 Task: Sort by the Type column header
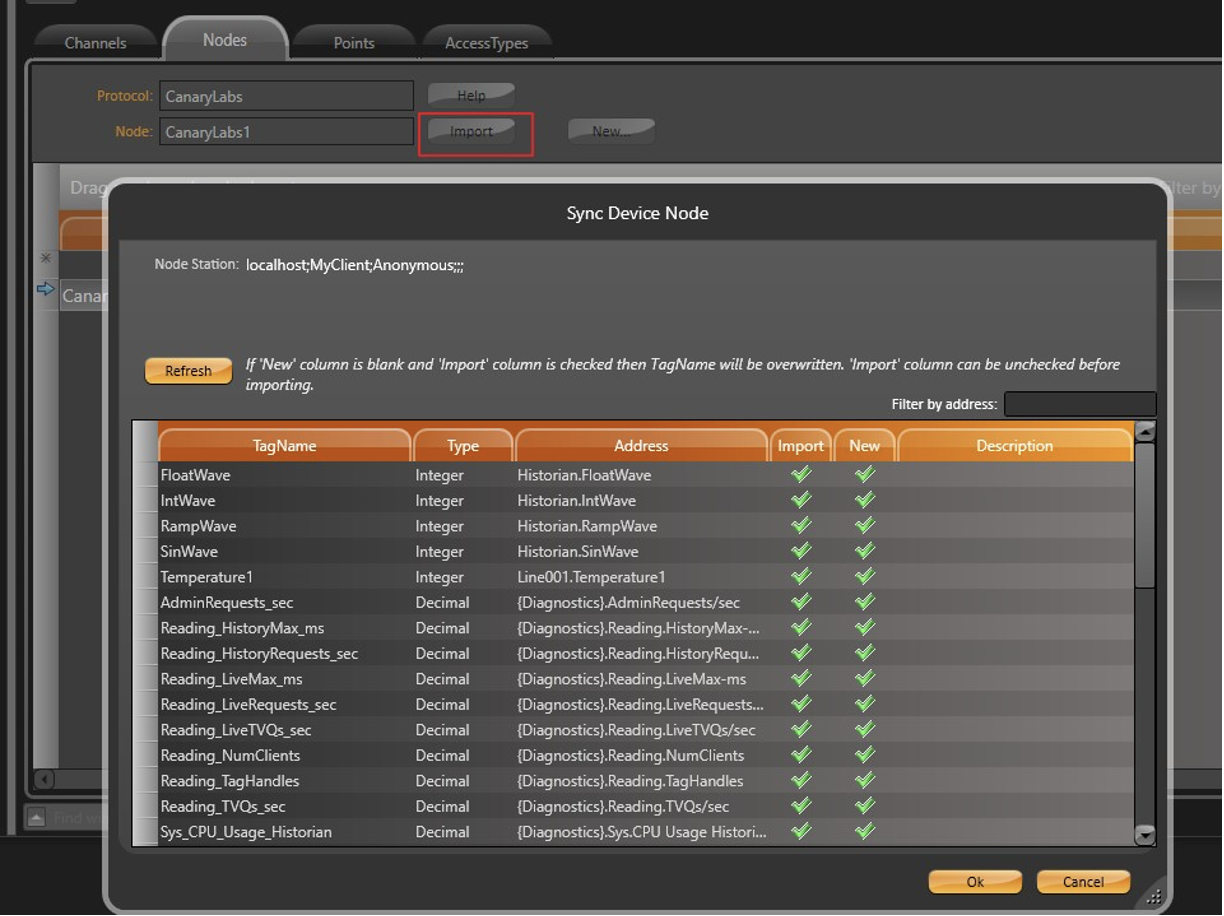point(463,446)
